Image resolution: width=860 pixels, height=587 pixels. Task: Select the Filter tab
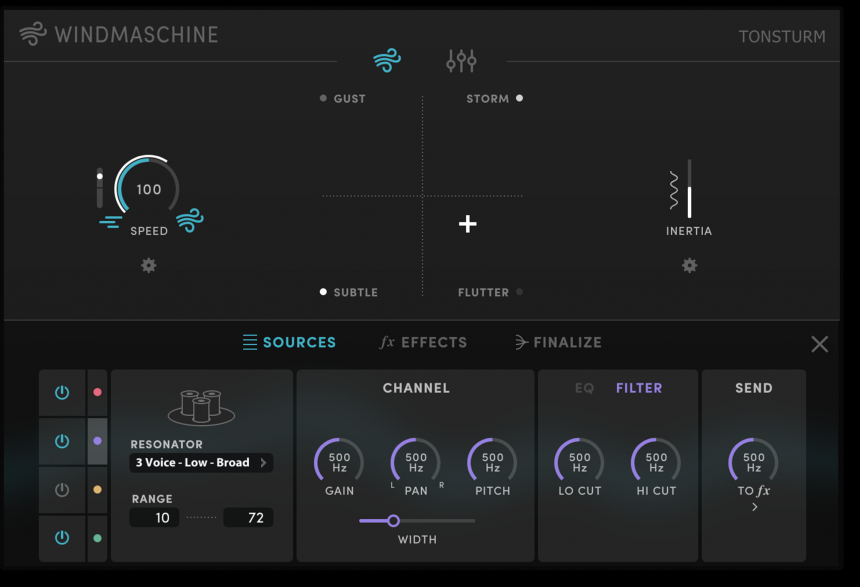(639, 388)
